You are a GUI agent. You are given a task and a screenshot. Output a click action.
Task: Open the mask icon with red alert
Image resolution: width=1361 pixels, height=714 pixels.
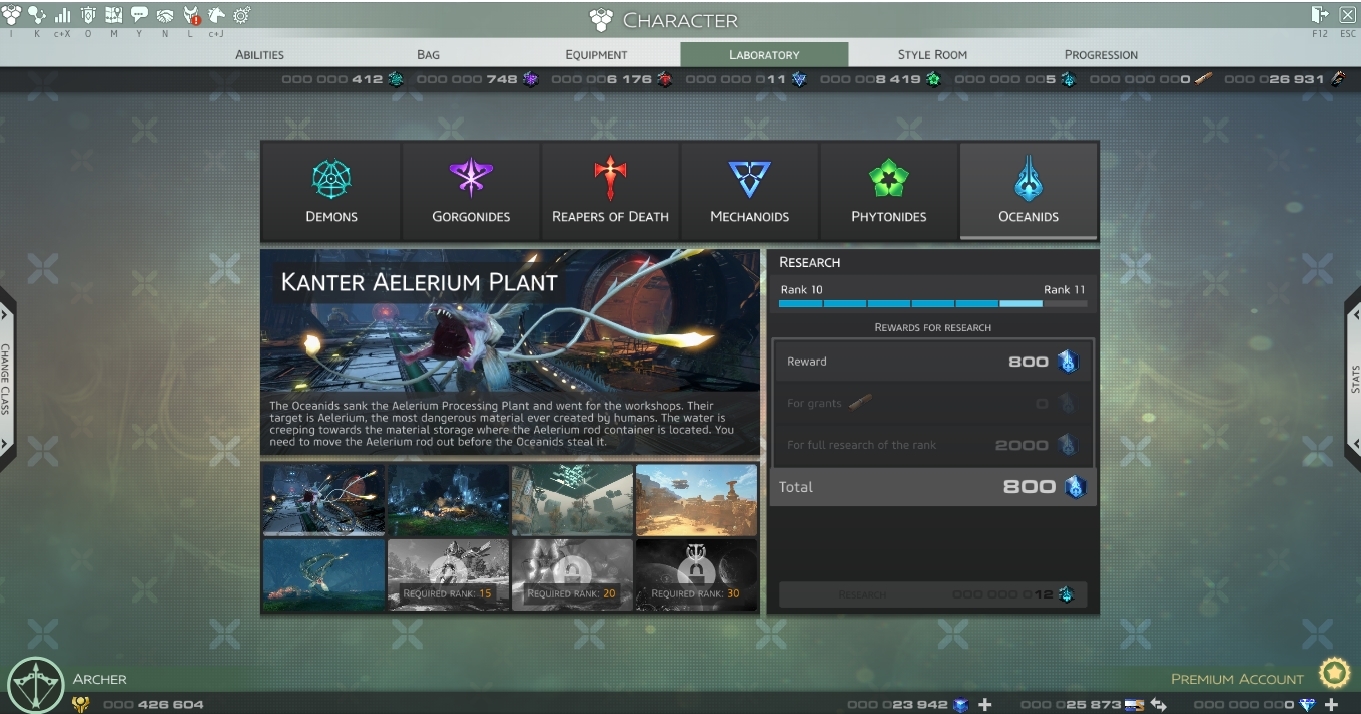point(191,15)
